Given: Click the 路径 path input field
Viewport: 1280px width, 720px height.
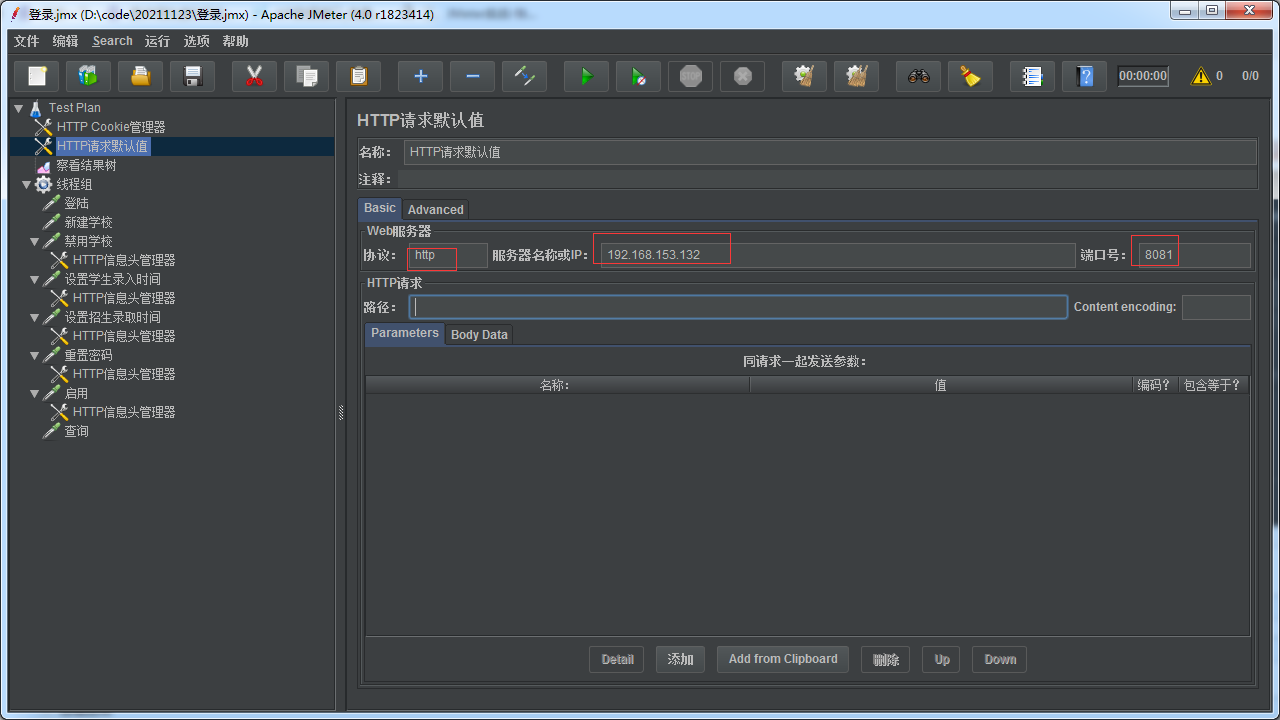Looking at the screenshot, I should (738, 307).
